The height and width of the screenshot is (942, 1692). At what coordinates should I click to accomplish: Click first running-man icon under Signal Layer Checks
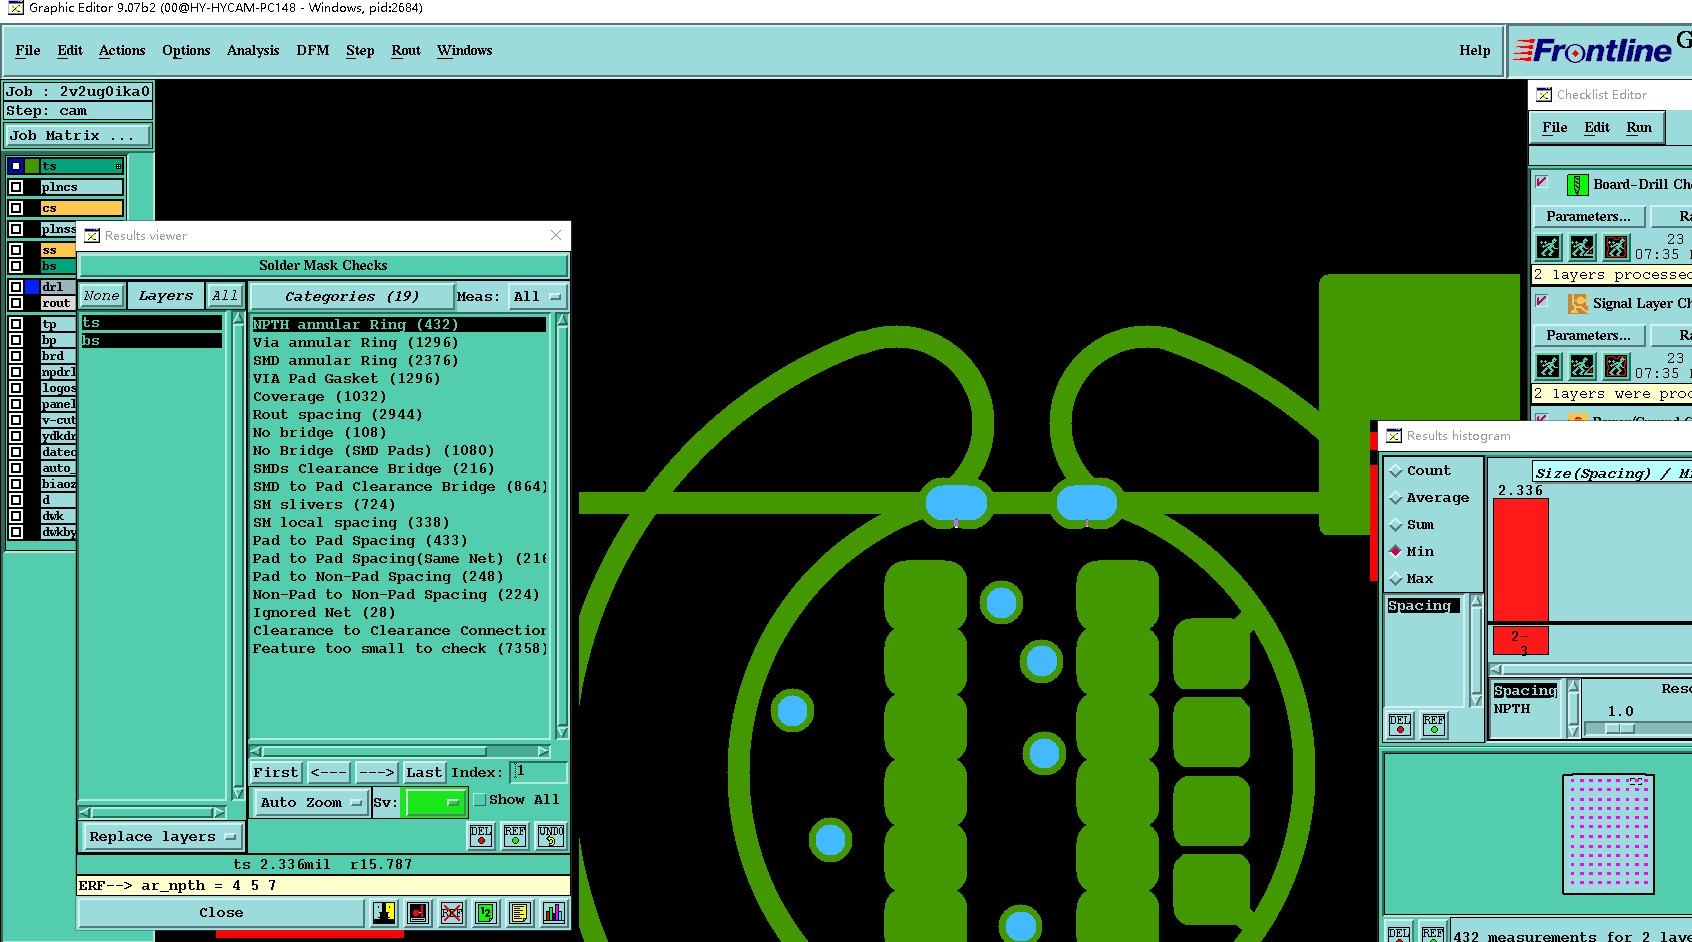[1549, 366]
